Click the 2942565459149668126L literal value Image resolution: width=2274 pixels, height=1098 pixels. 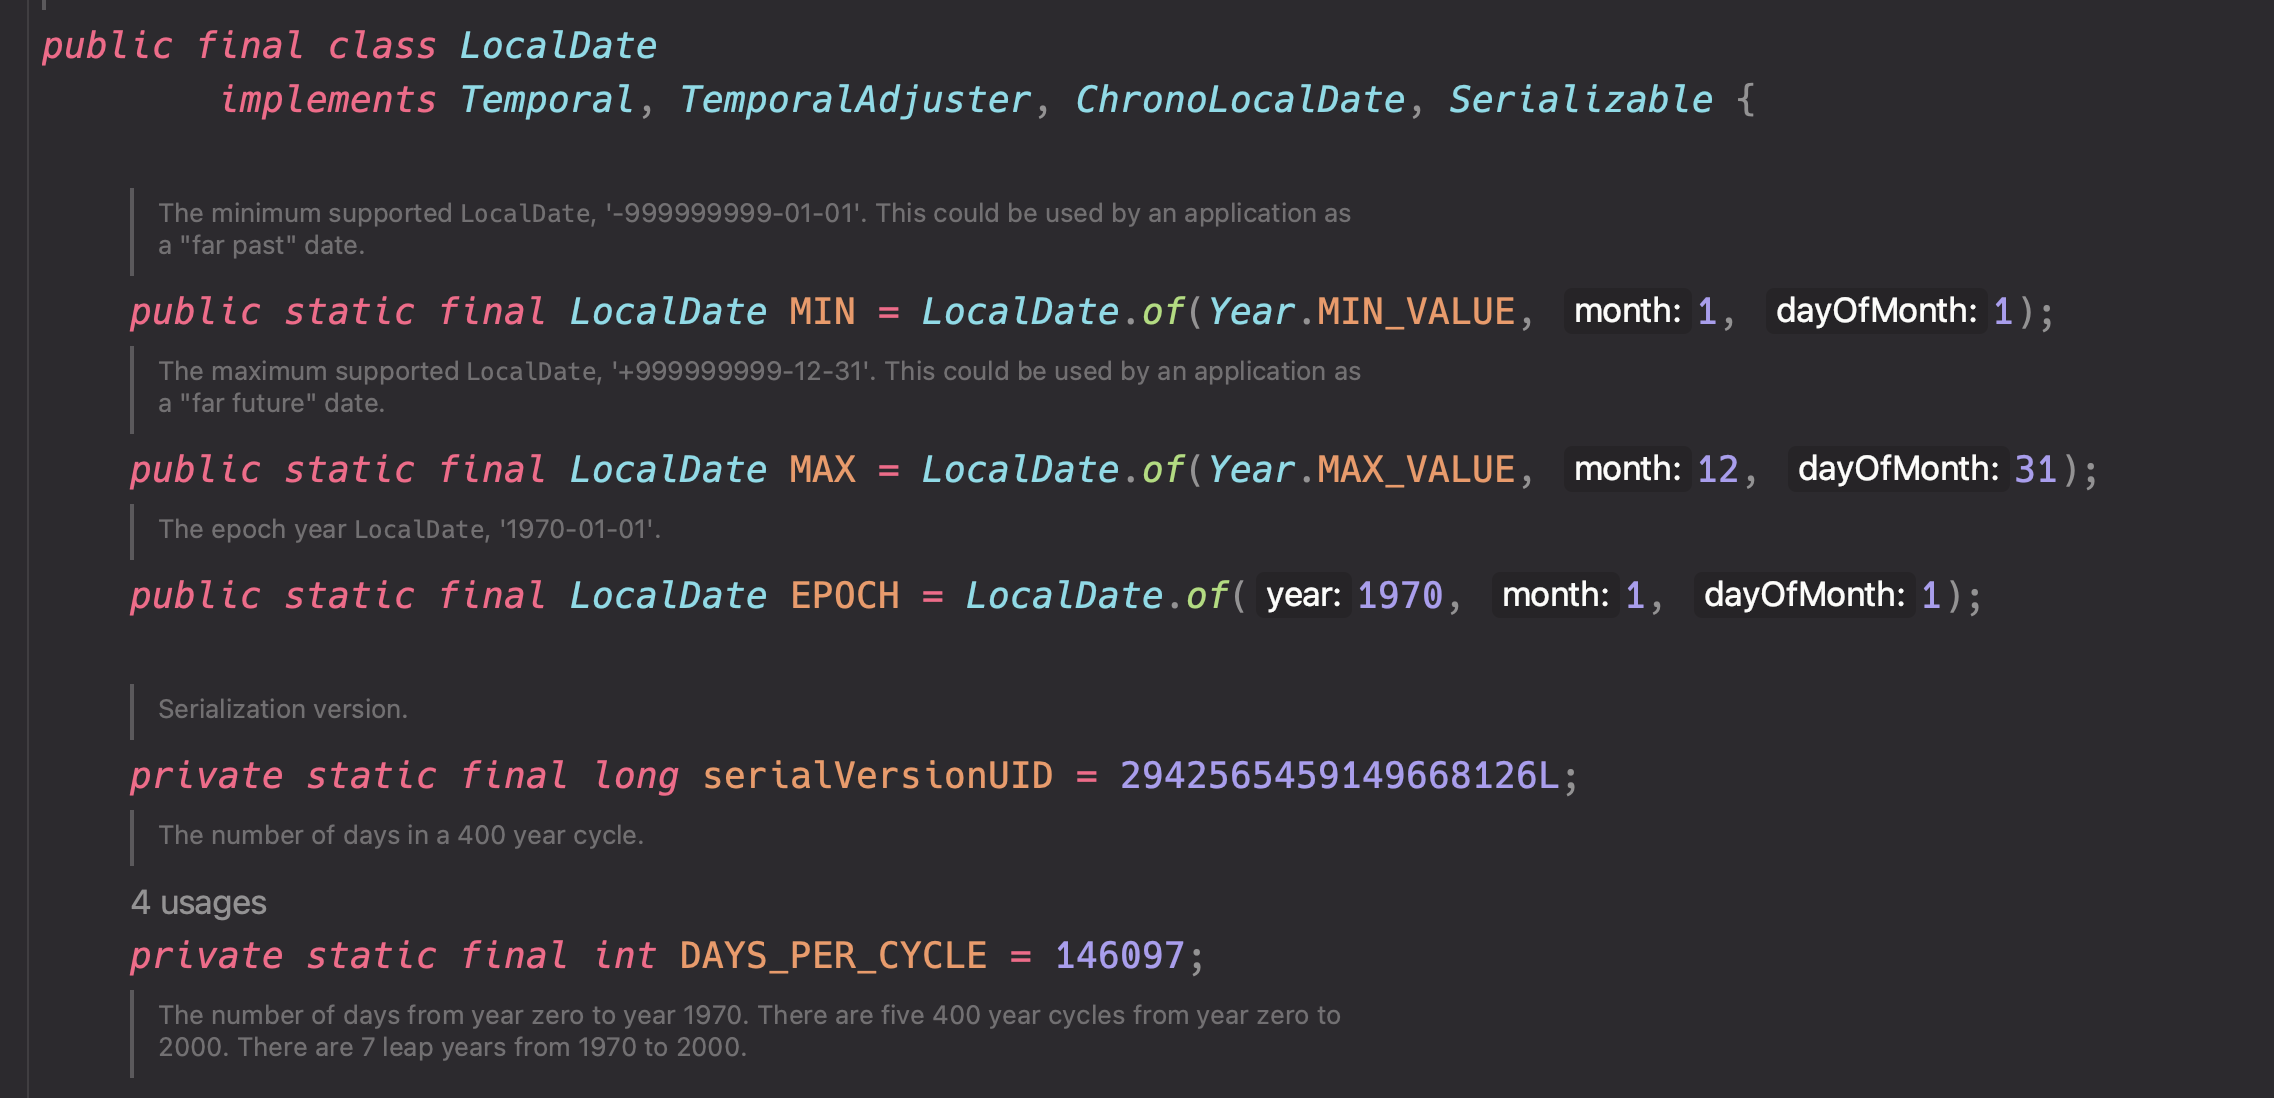[1338, 776]
